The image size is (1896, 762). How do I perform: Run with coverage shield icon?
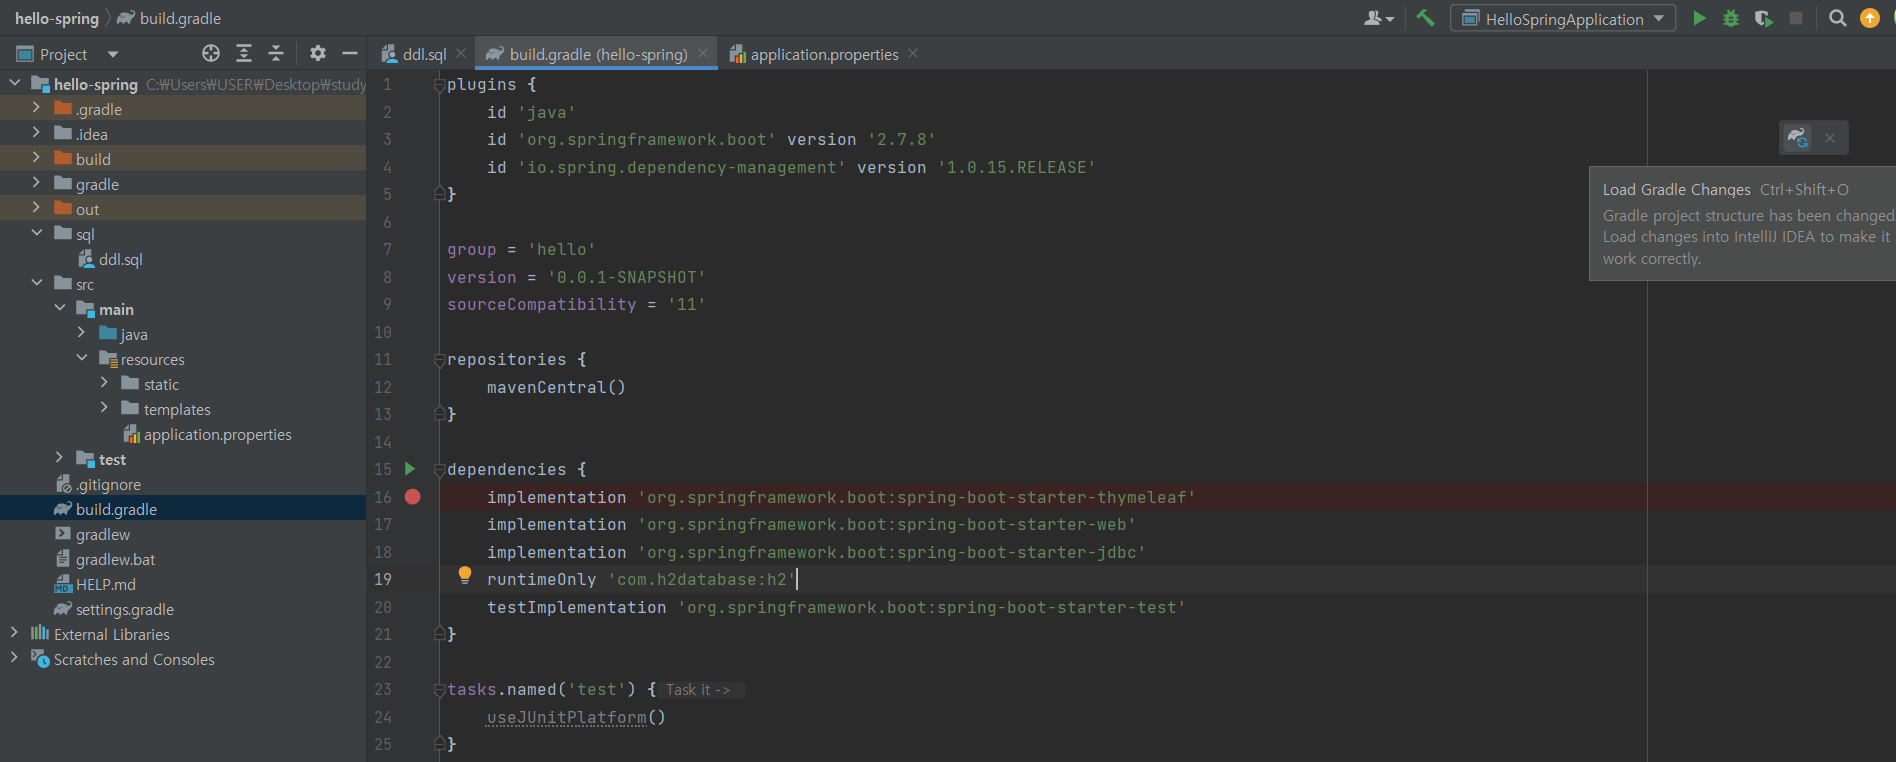click(1763, 18)
